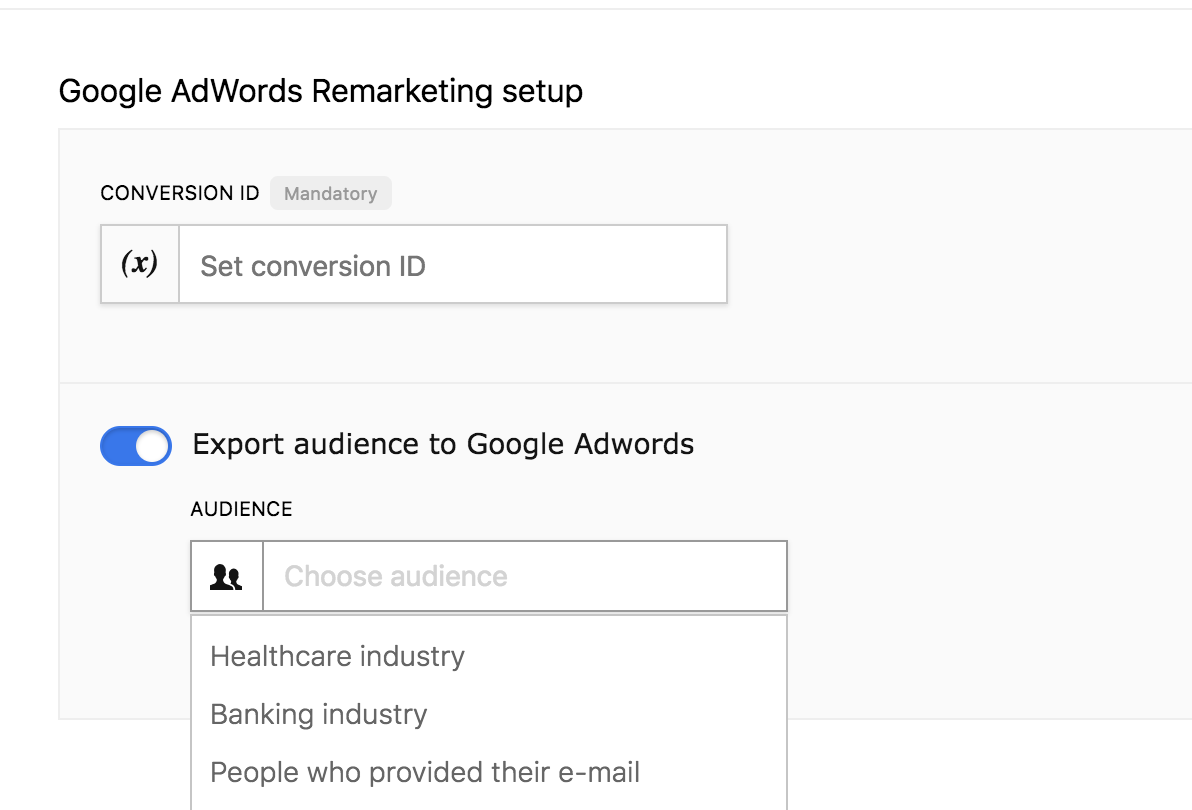Click the Google AdWords Remarketing setup heading
Image resolution: width=1192 pixels, height=810 pixels.
tap(321, 91)
